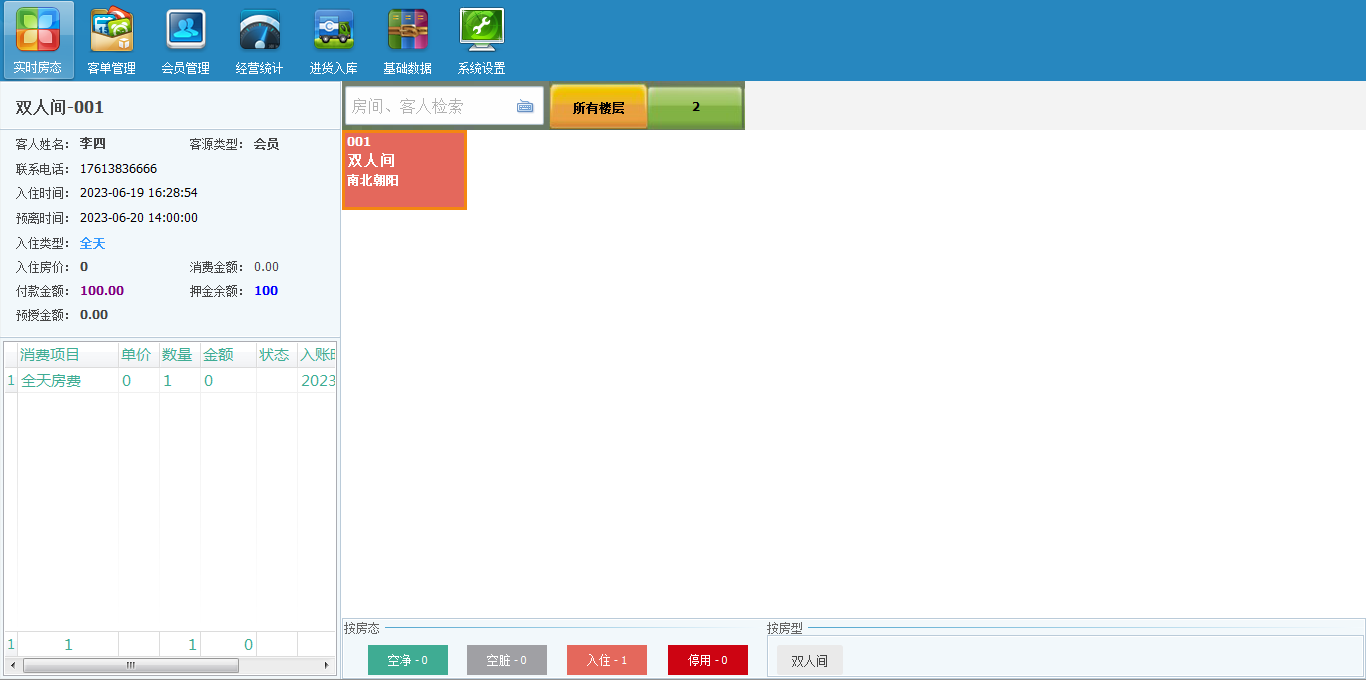Filter rooms by 入住 occupied status
The height and width of the screenshot is (680, 1366).
[x=606, y=660]
